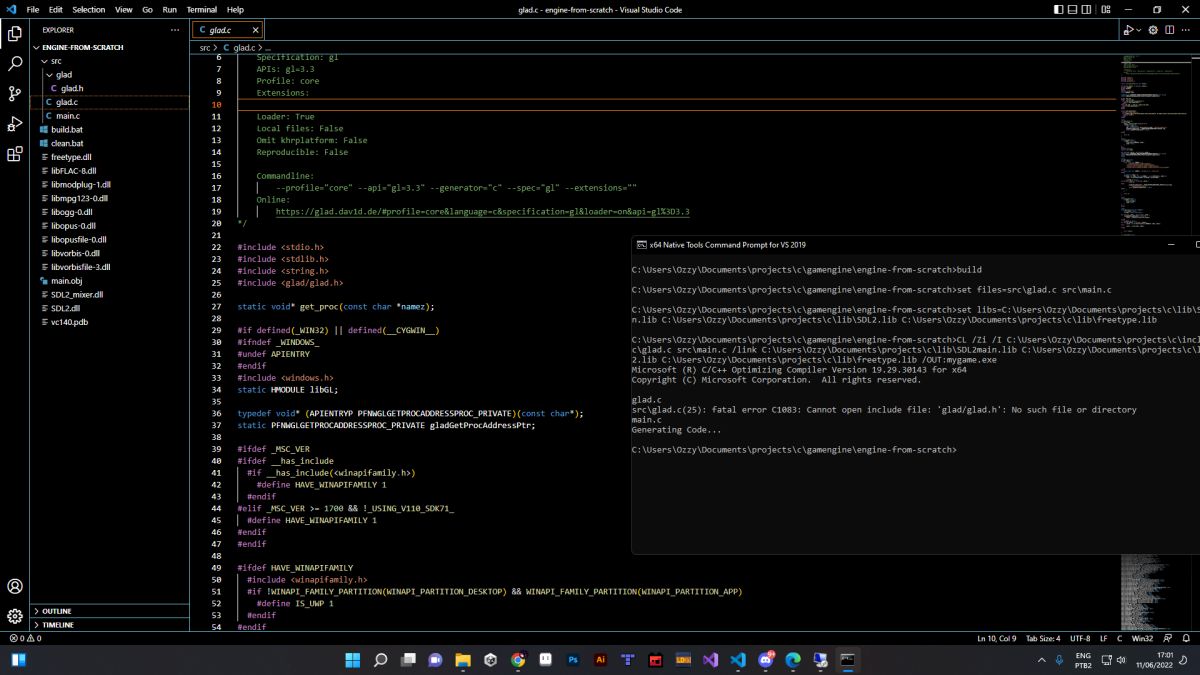Follow the glad.dav1d.de link in code

(482, 212)
